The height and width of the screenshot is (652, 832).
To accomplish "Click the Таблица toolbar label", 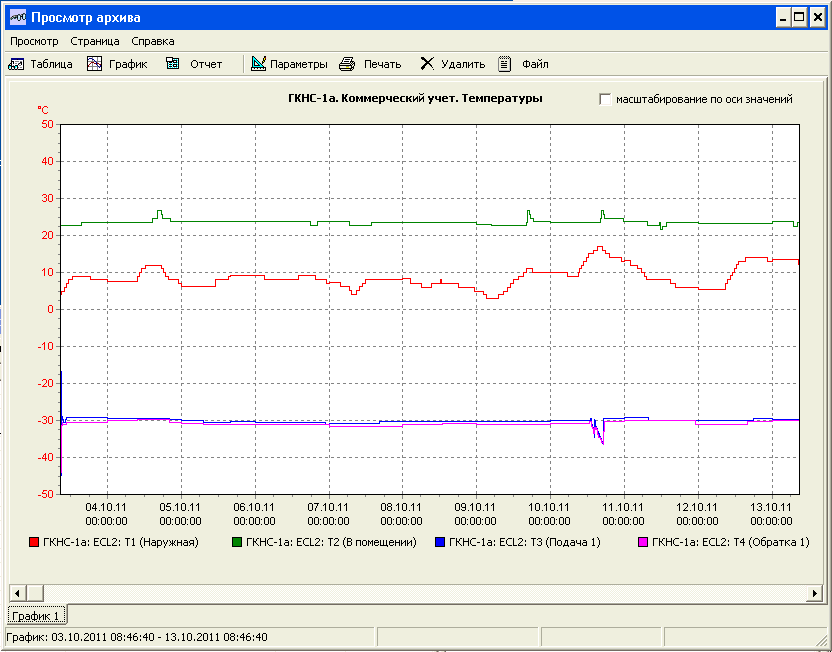I will (51, 64).
